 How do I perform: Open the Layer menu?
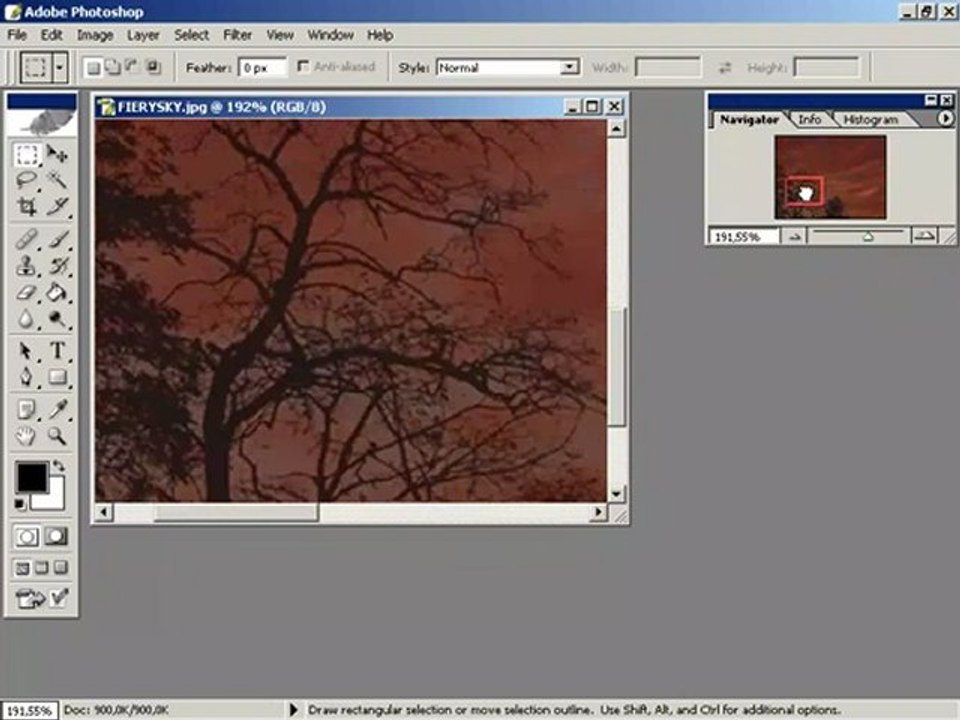(143, 35)
